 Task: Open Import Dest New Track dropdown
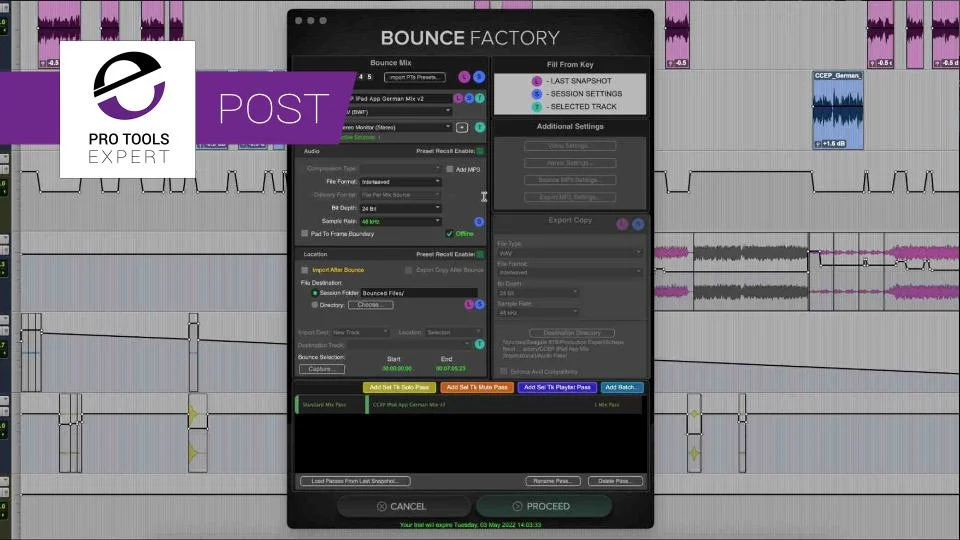point(360,332)
